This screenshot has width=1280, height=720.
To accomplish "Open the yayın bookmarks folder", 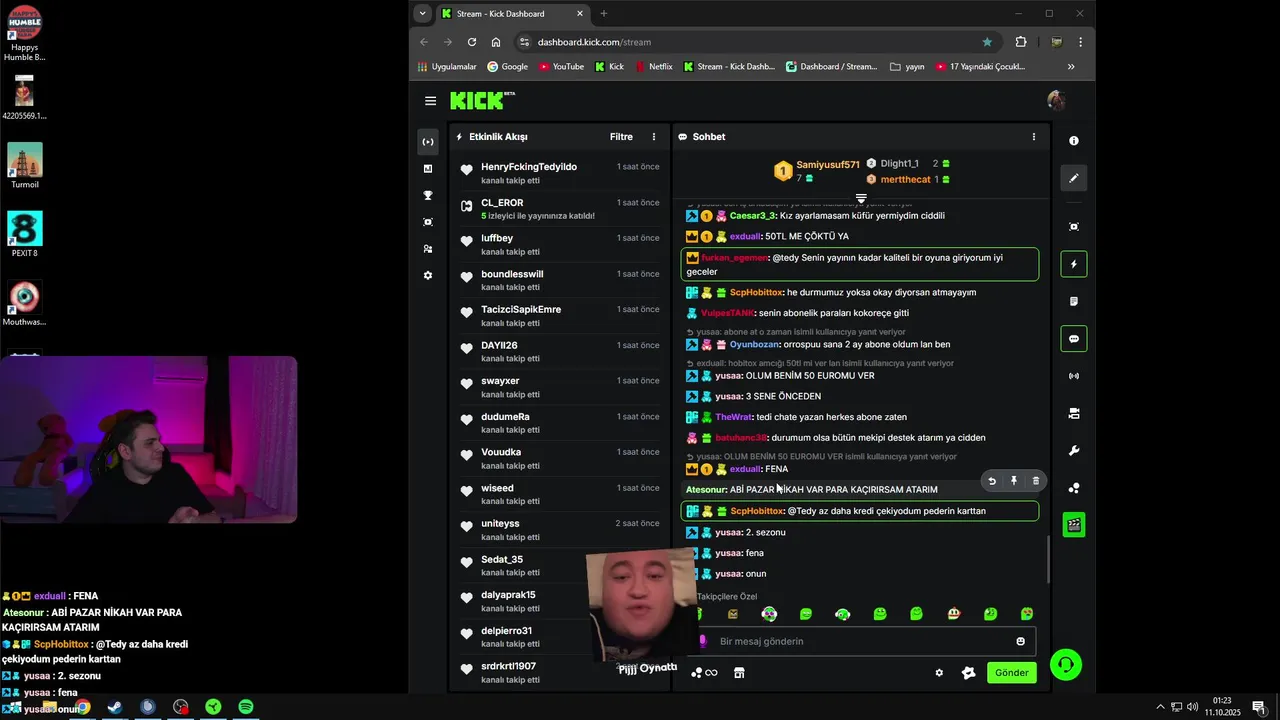I will click(906, 67).
